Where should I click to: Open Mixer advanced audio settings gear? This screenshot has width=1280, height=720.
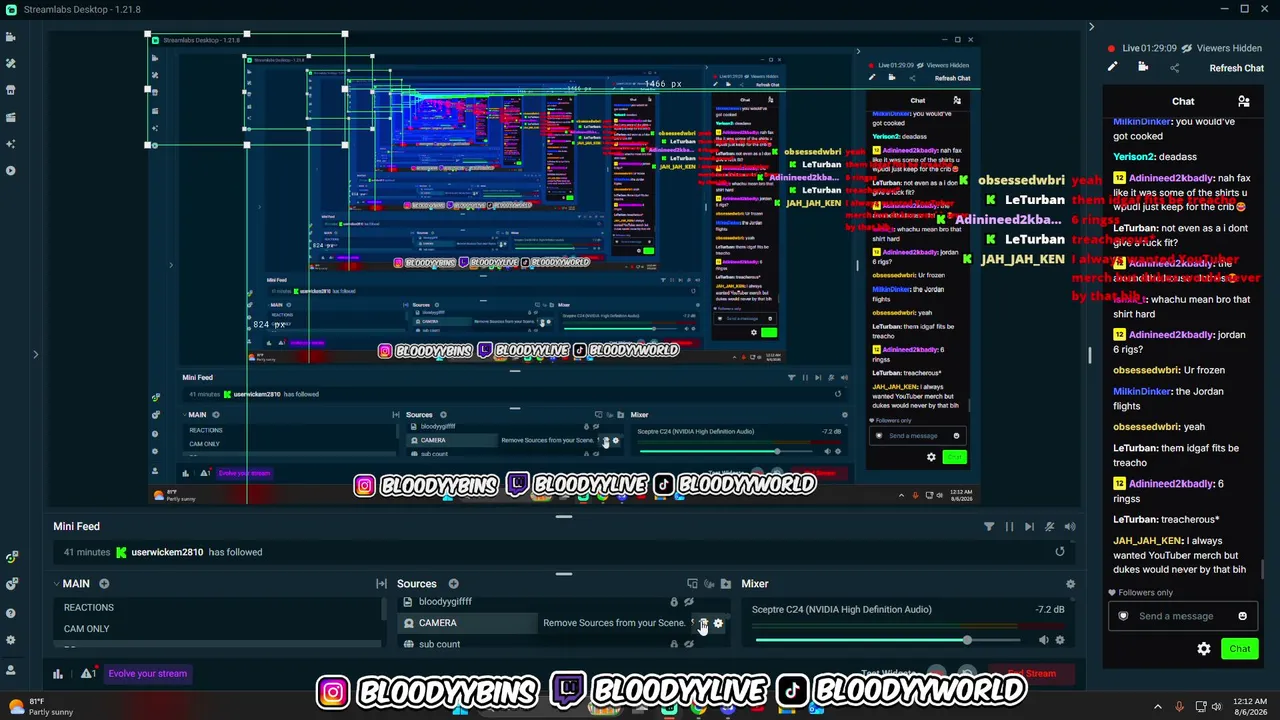coord(1070,584)
